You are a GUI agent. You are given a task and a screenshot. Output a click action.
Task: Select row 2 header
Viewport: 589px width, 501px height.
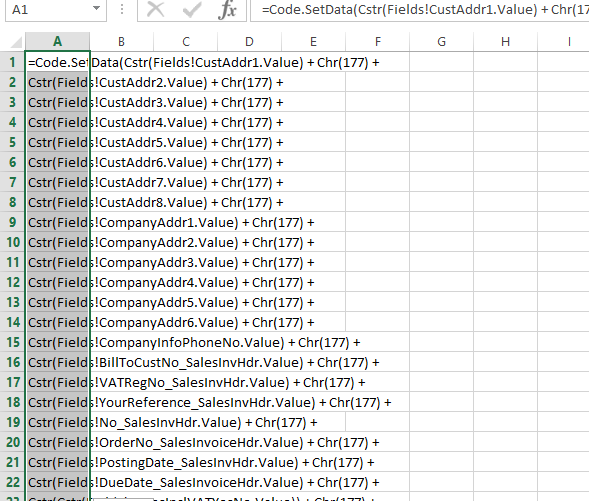[12, 82]
